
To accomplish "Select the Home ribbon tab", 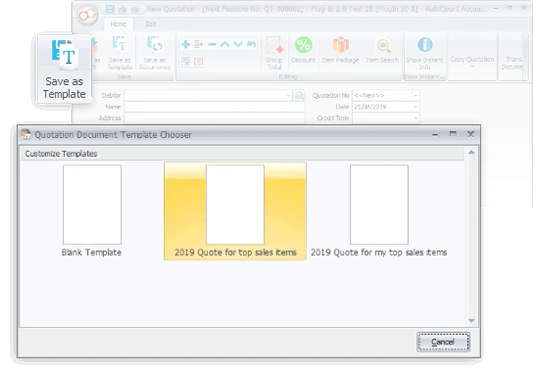I will (118, 24).
